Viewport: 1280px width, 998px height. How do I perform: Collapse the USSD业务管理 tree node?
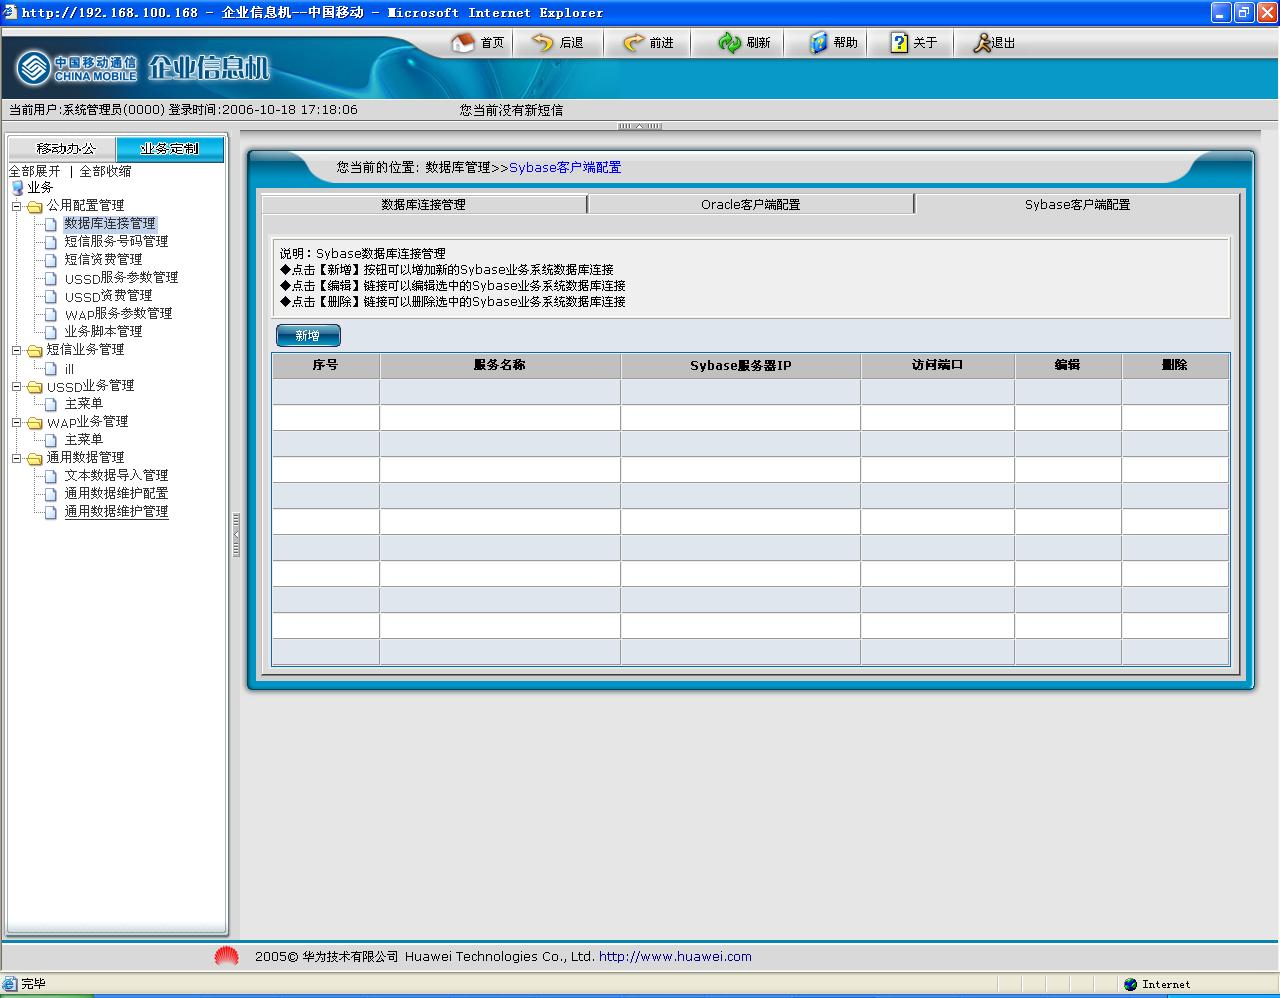coord(16,386)
